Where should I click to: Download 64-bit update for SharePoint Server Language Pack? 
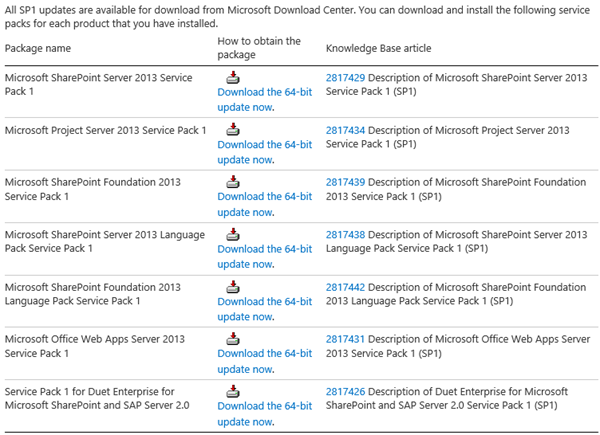[x=265, y=256]
